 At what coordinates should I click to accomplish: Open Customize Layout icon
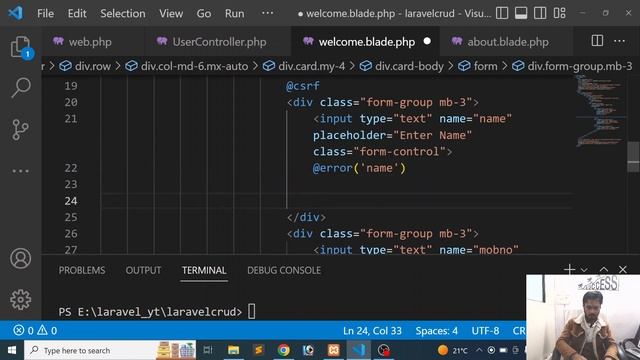tap(560, 13)
